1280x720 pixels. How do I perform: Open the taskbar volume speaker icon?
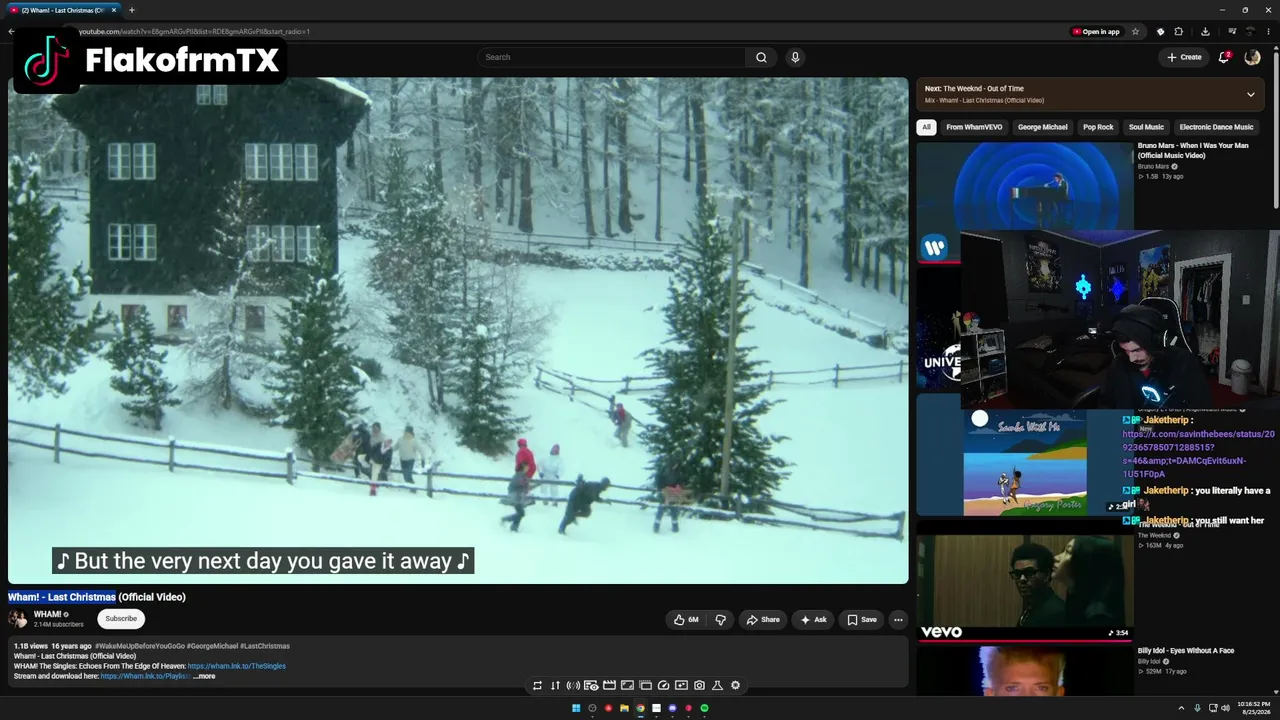[x=1225, y=708]
